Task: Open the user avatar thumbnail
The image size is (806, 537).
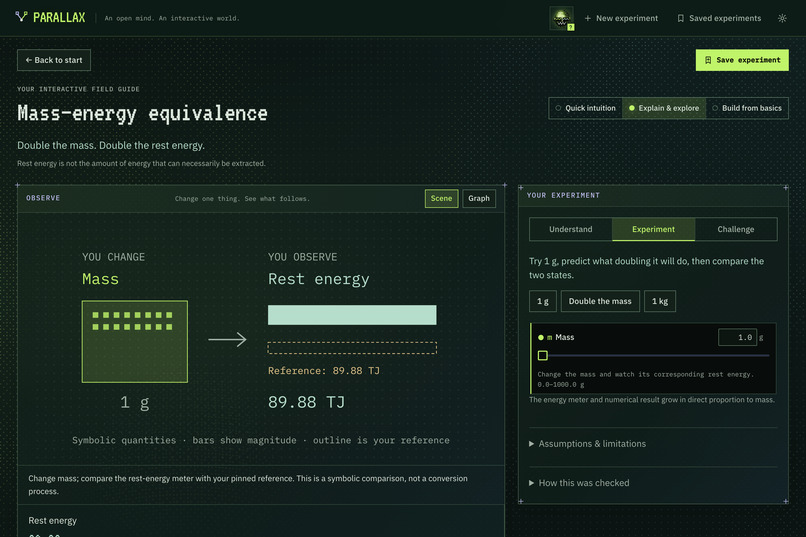Action: pyautogui.click(x=561, y=18)
